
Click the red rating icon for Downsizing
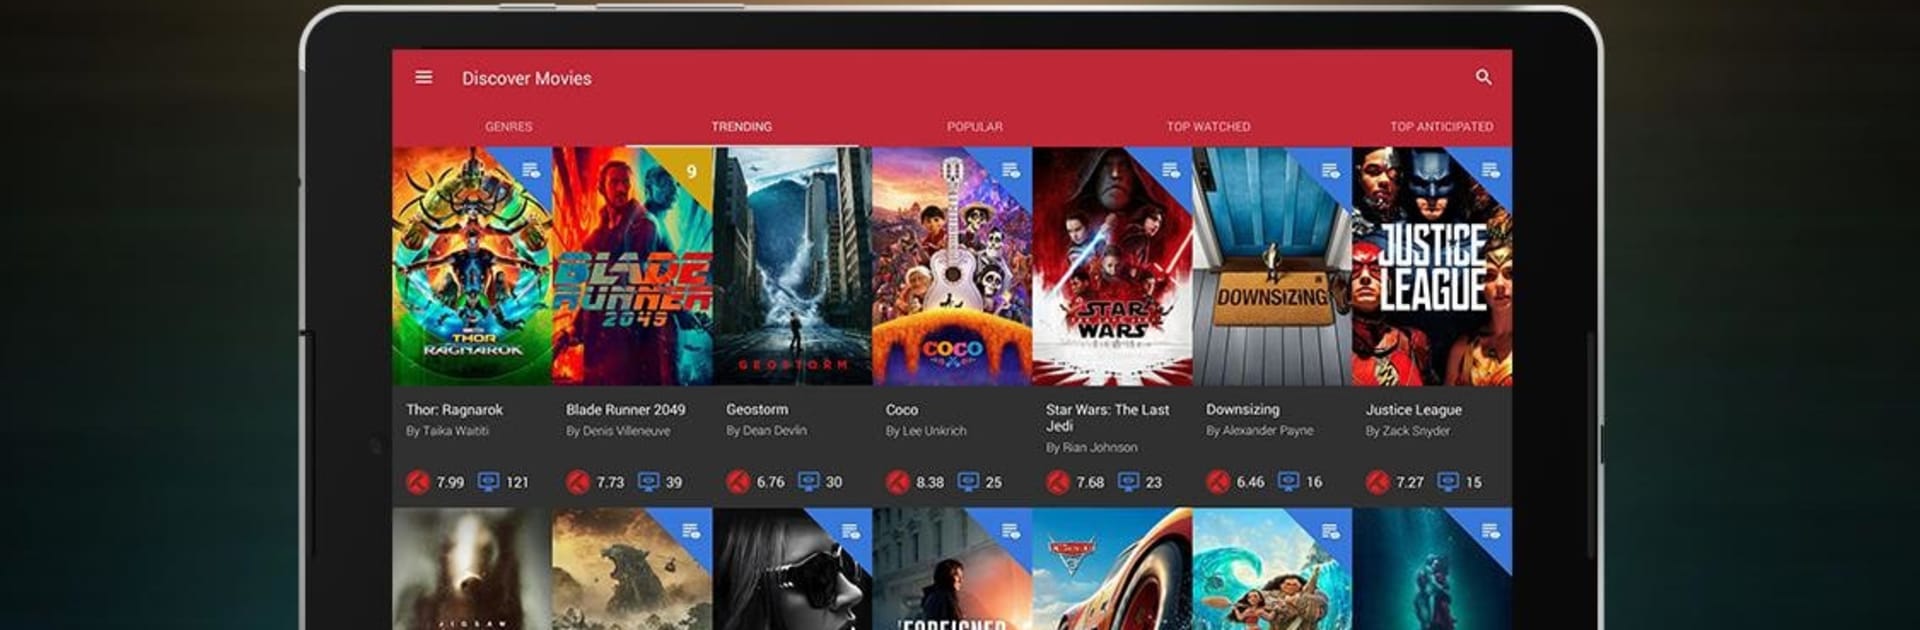[x=1218, y=482]
